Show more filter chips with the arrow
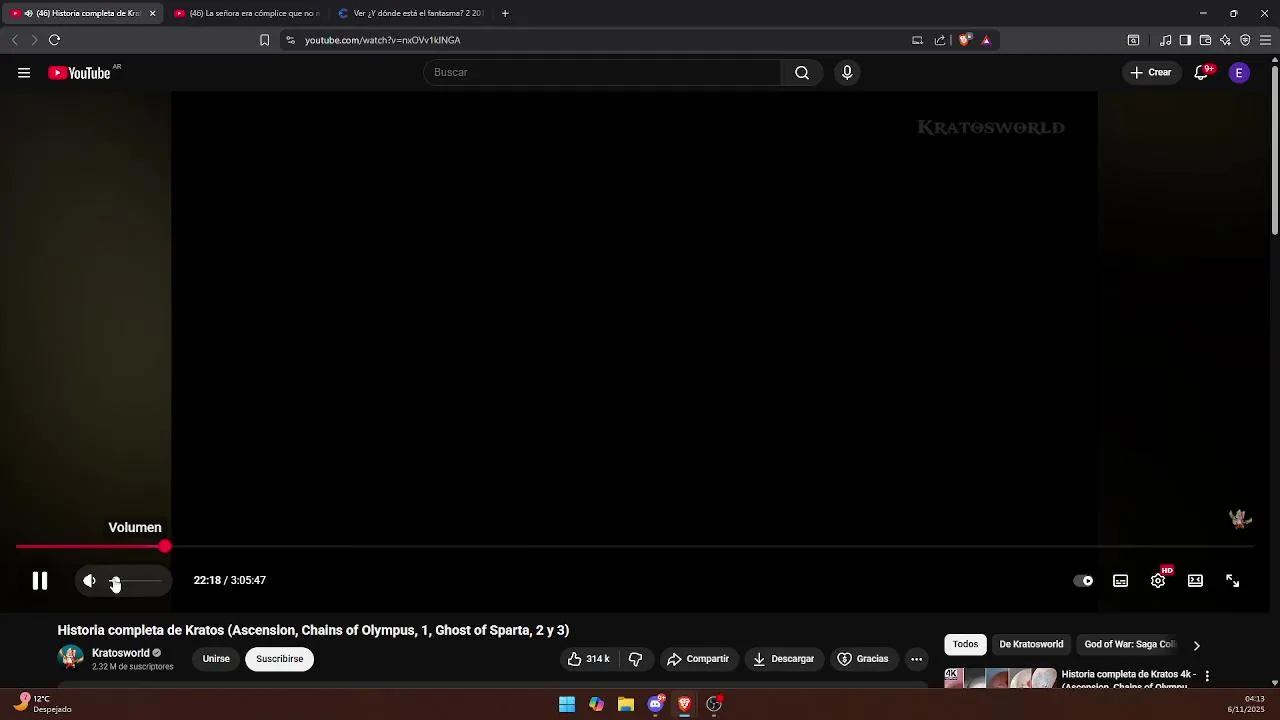 [x=1196, y=645]
